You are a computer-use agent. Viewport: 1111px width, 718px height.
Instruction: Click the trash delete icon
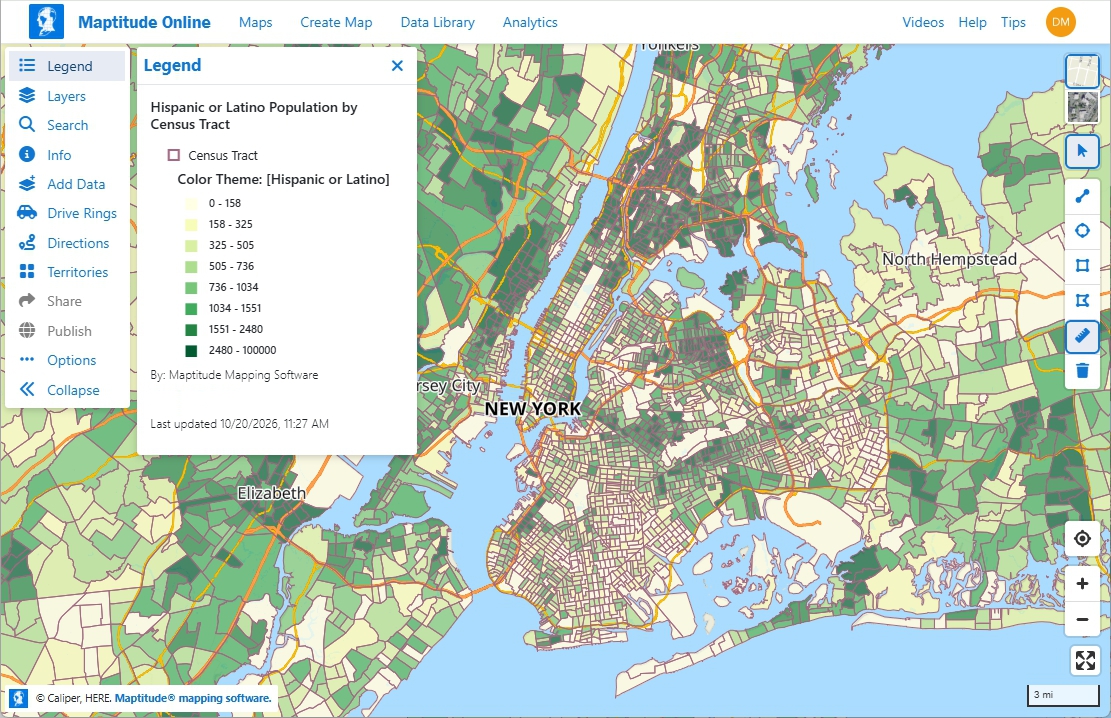(1082, 371)
